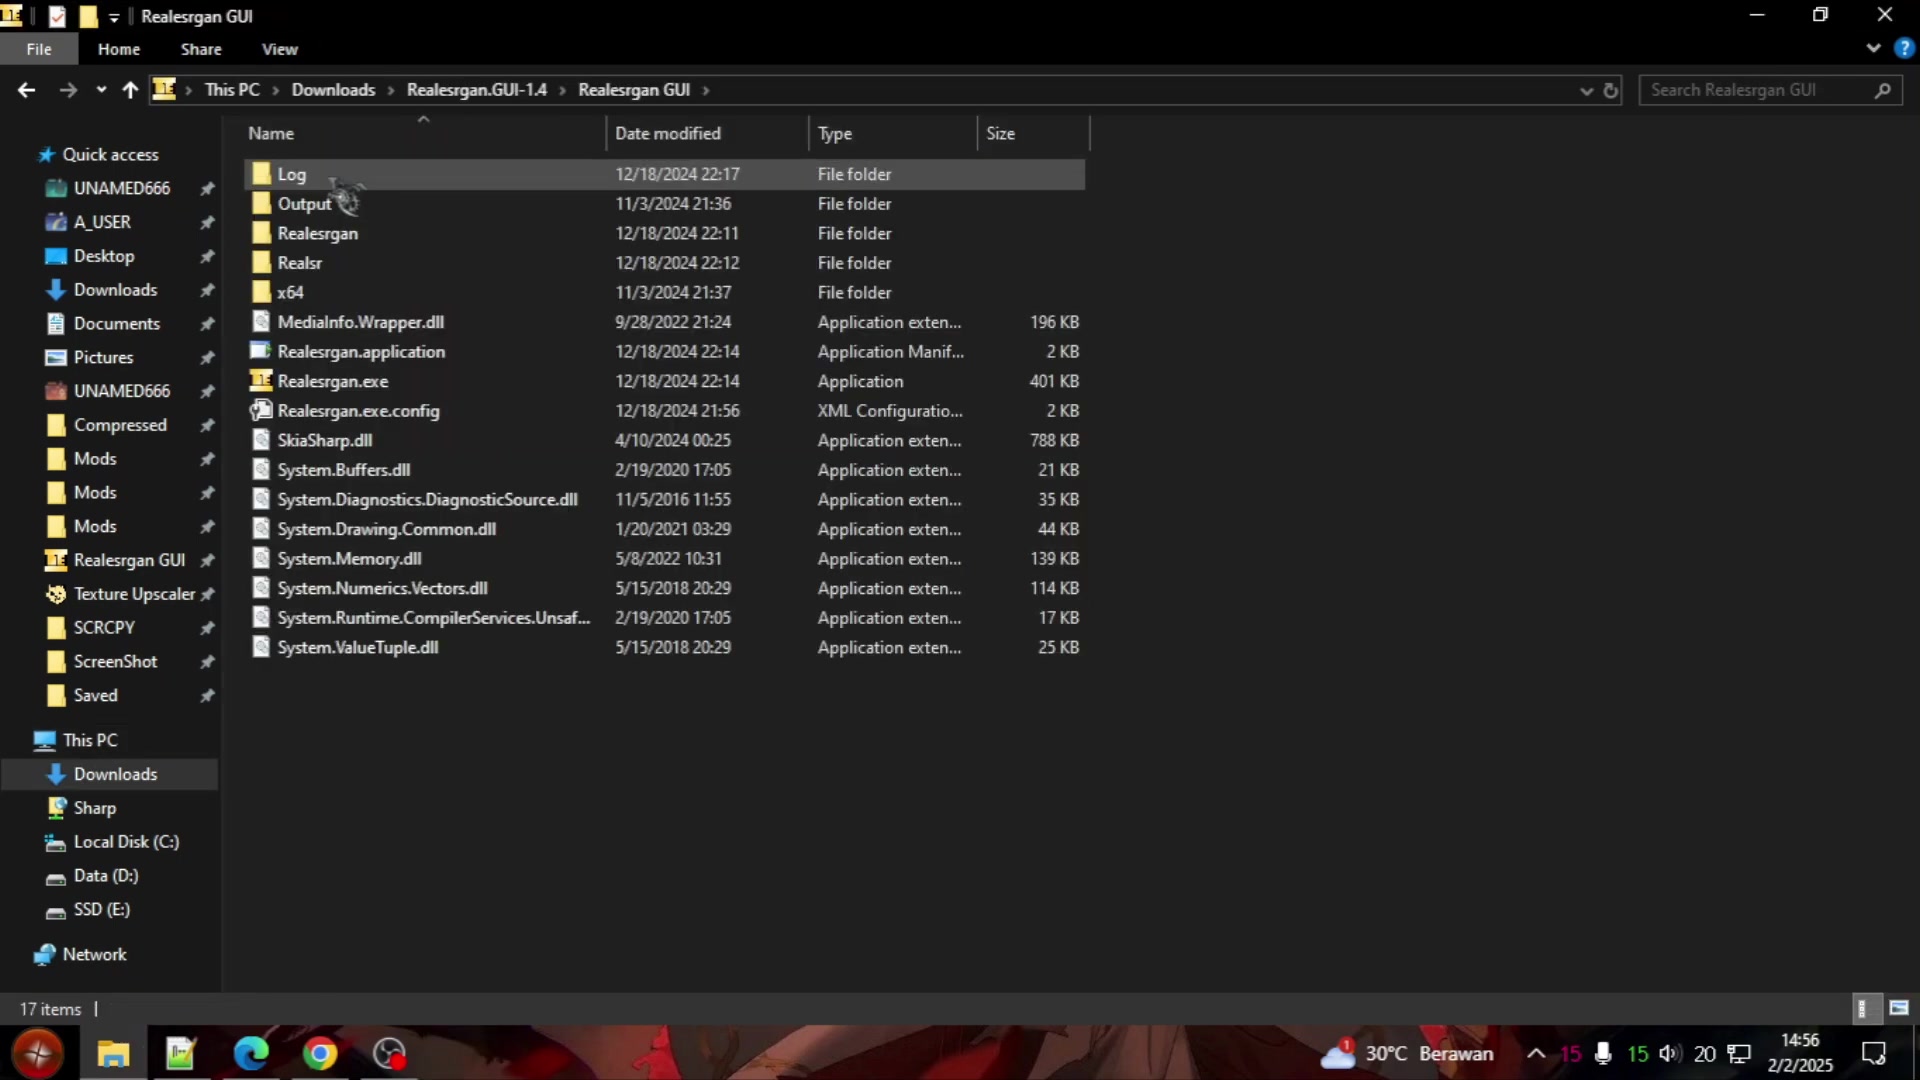Switch to large thumbnails view in the status bar
Viewport: 1920px width, 1080px height.
pos(1899,1008)
